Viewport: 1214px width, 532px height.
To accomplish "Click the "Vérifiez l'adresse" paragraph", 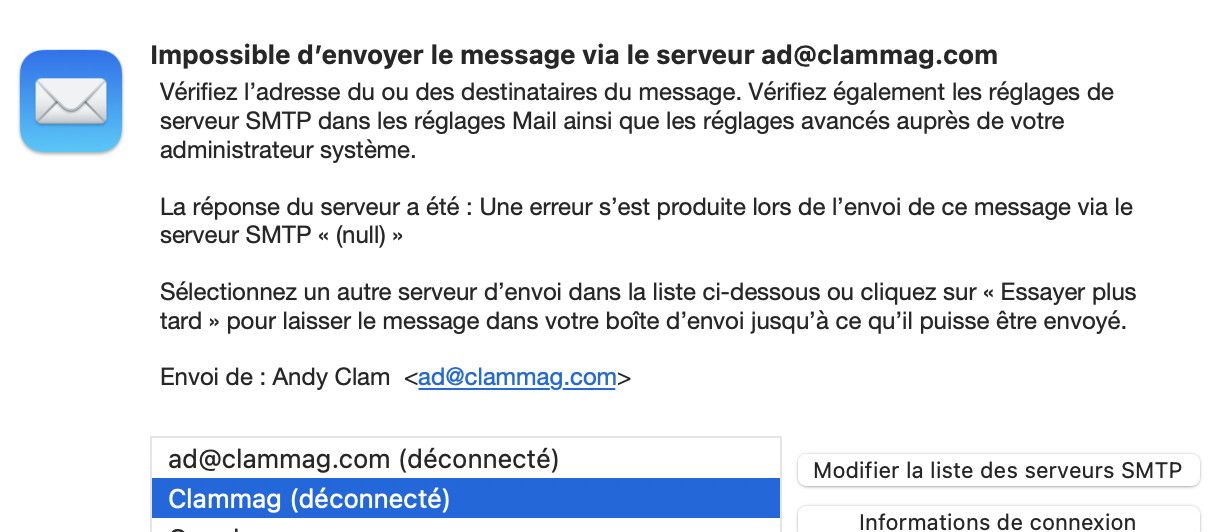I will (636, 122).
